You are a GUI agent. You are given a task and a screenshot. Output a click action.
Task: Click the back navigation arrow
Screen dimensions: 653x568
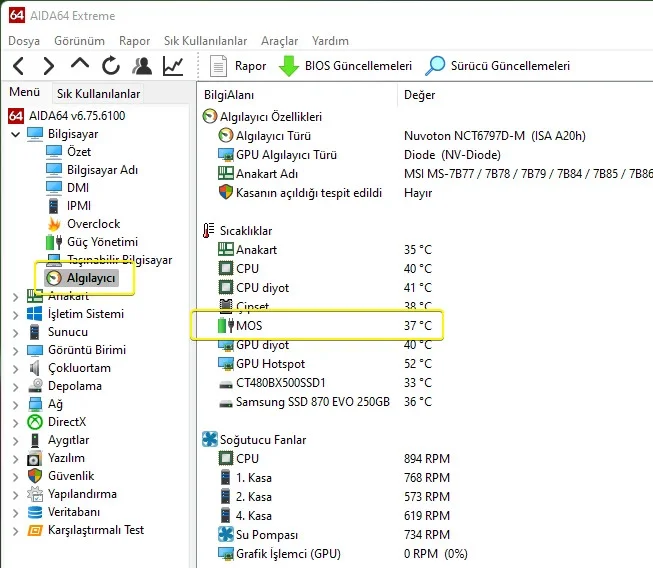click(19, 66)
